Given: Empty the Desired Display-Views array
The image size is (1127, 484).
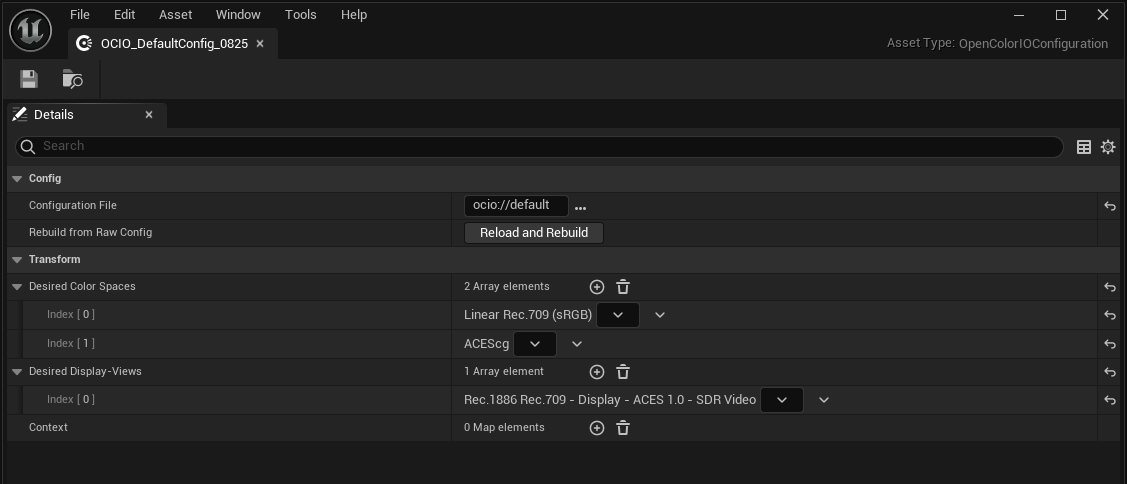Looking at the screenshot, I should pyautogui.click(x=623, y=372).
